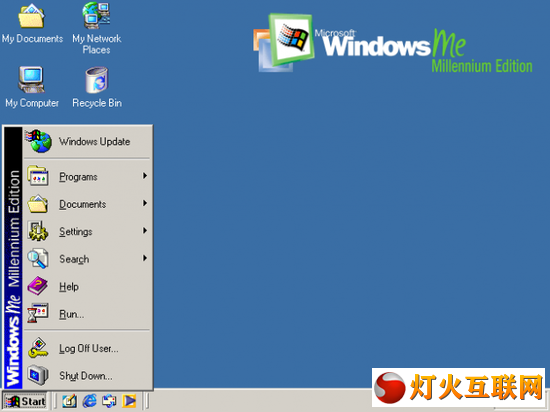Expand the Search submenu arrow

(x=145, y=258)
